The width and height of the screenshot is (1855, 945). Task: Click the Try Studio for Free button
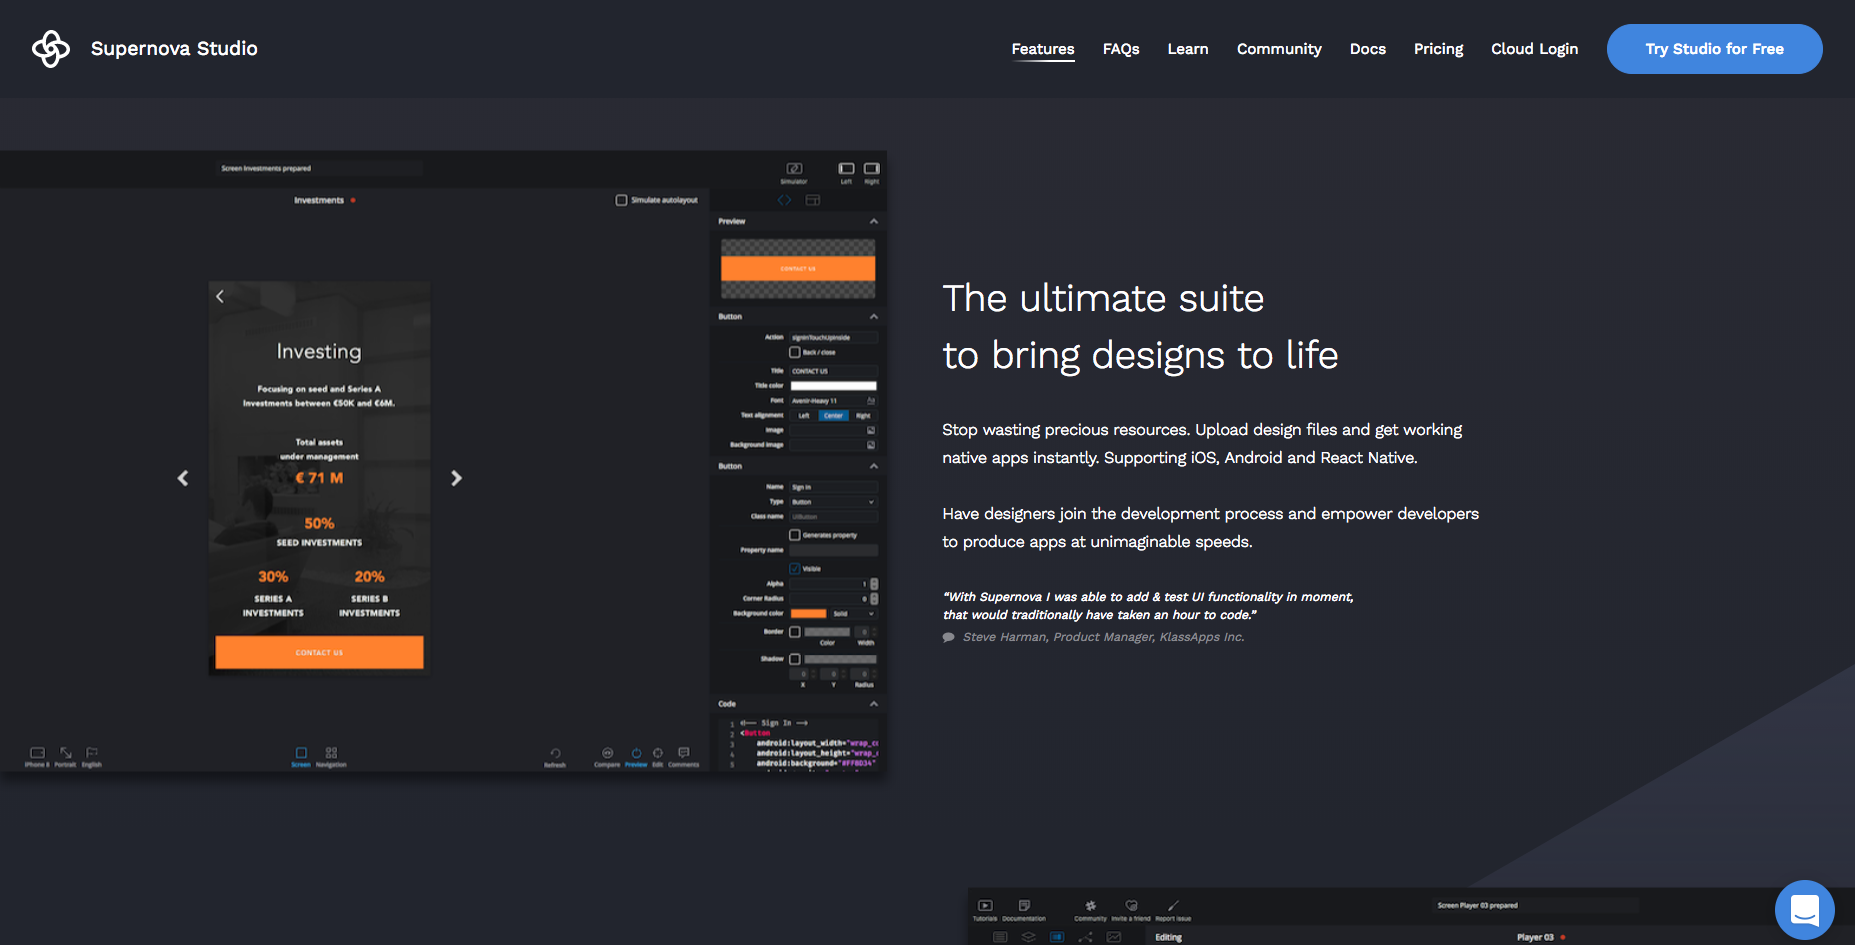1714,49
